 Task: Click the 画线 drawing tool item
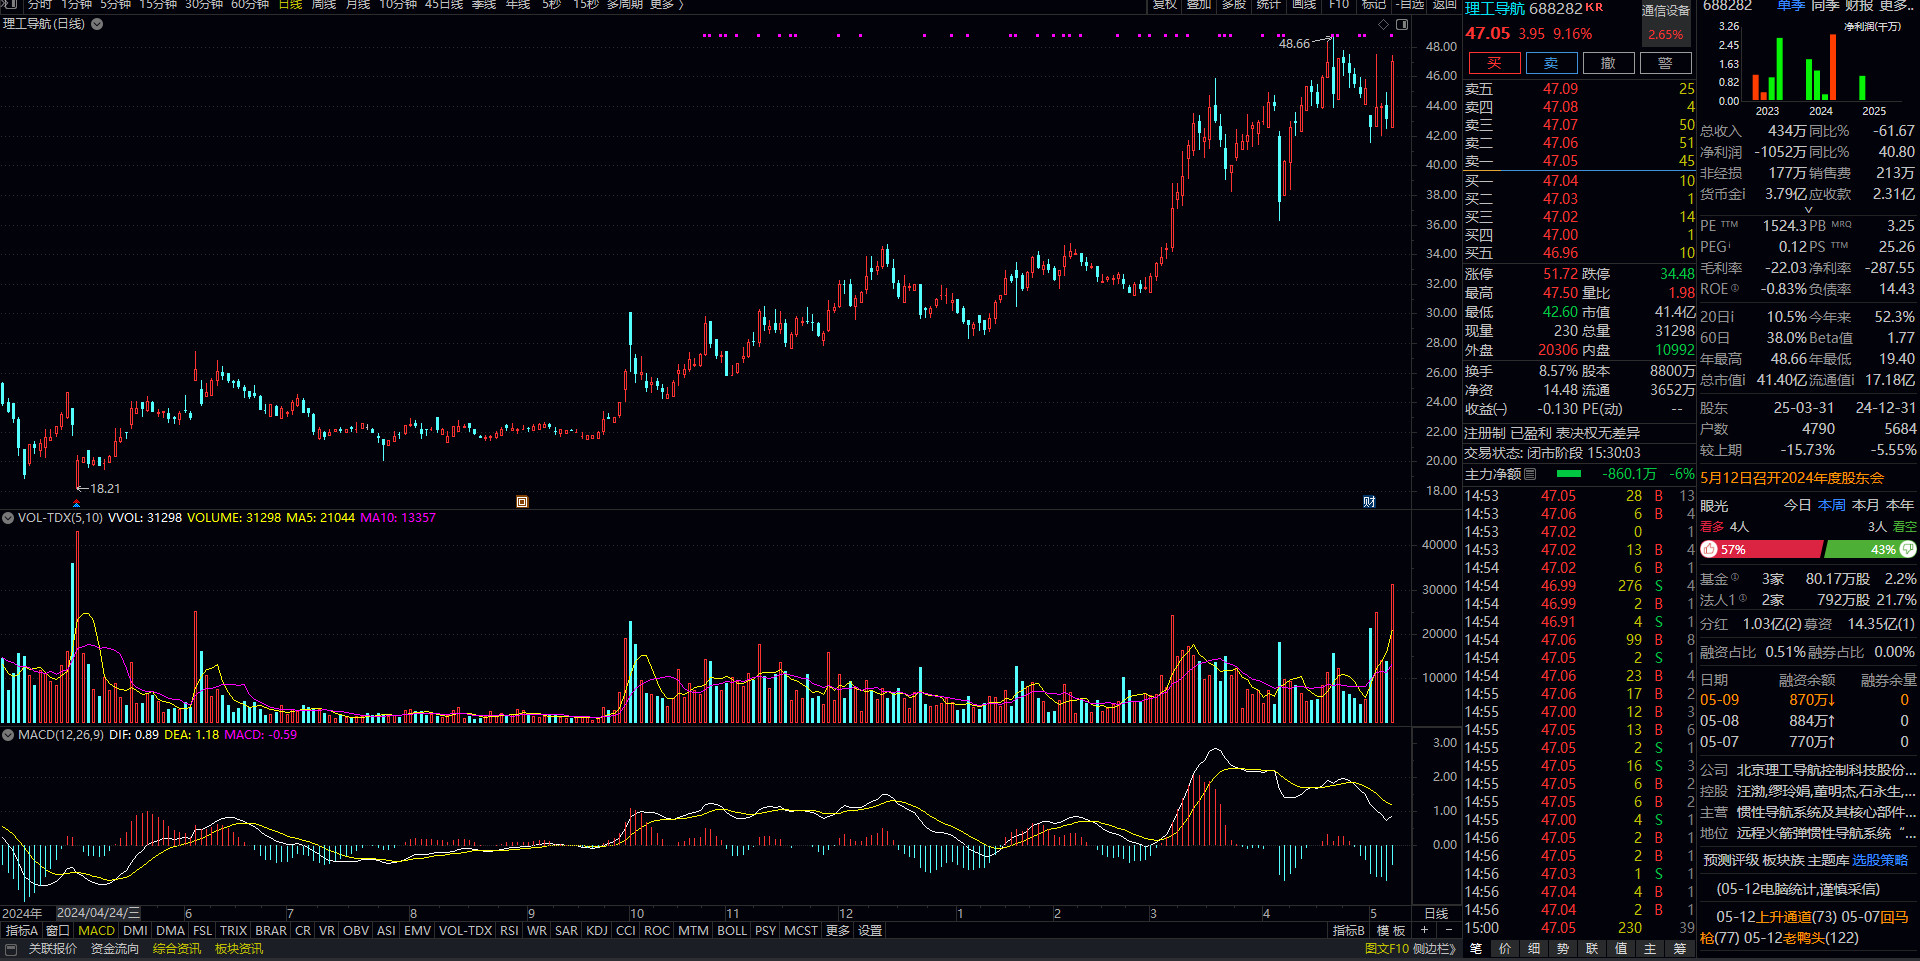point(1304,5)
